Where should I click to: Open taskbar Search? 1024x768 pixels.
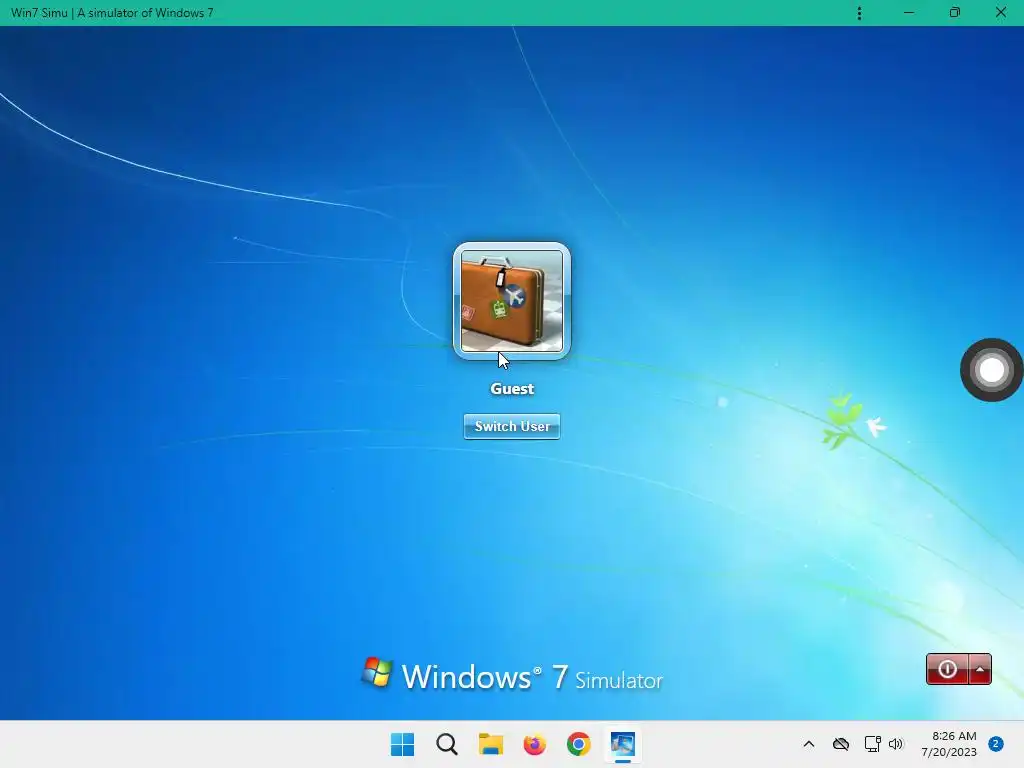tap(447, 744)
